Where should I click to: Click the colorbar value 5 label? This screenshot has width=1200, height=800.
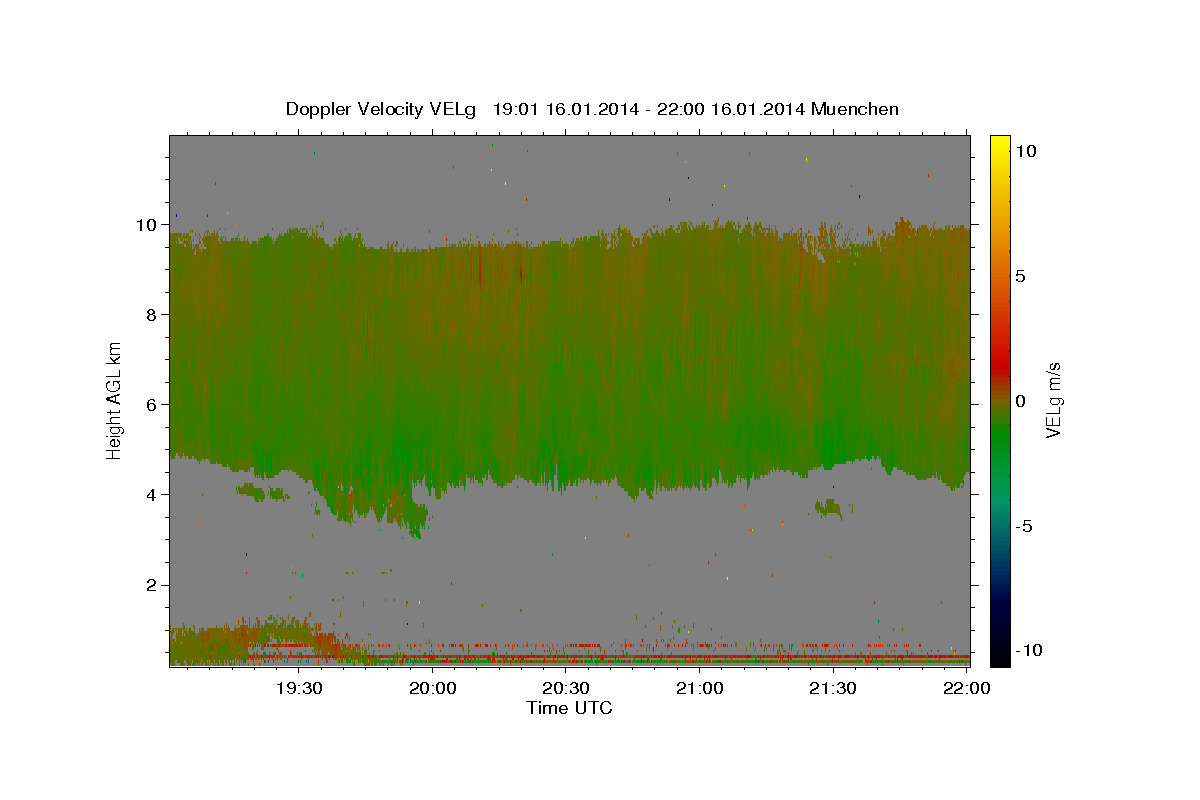tap(1022, 276)
